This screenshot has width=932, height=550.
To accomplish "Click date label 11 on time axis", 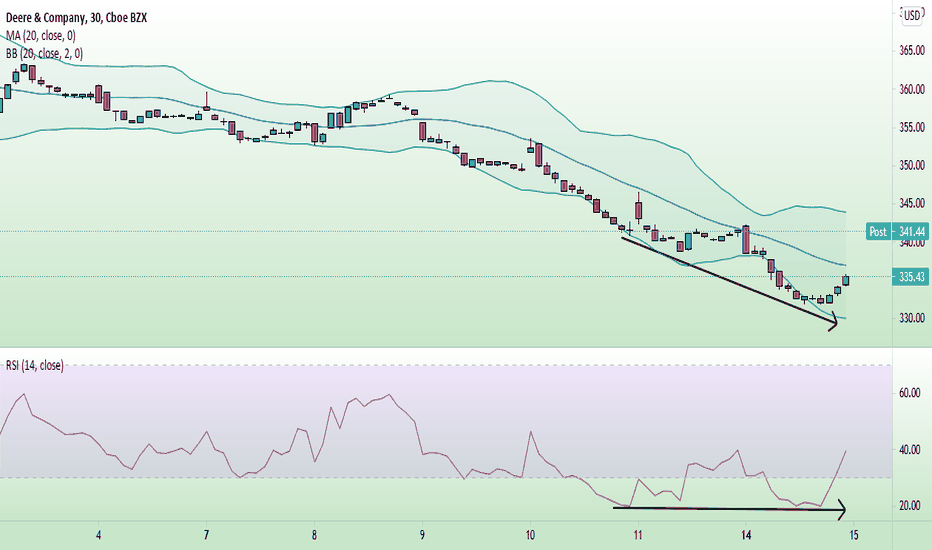I will pyautogui.click(x=638, y=535).
